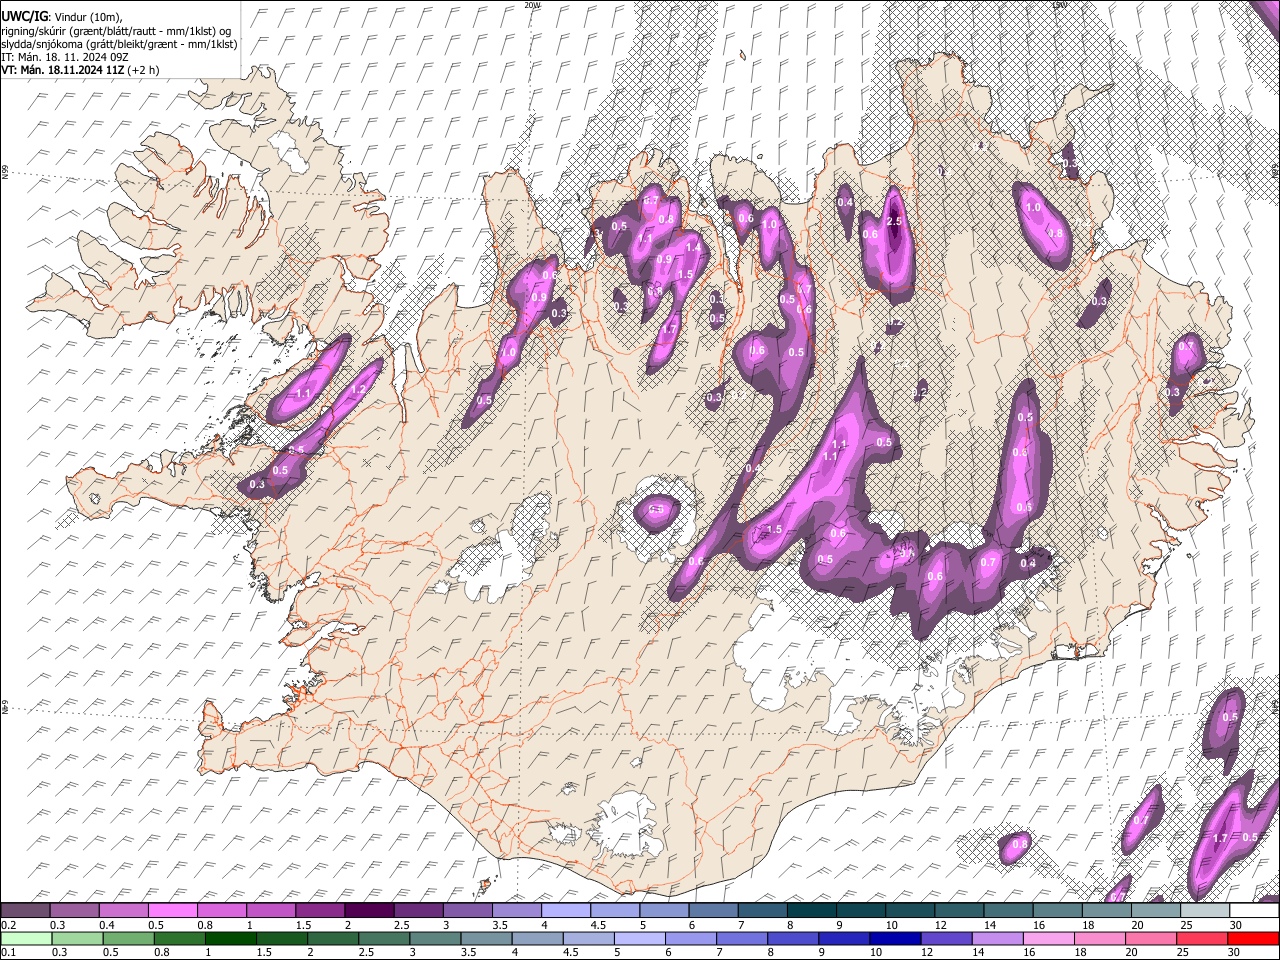Pick the white 30 swatch in snow legend
Image resolution: width=1280 pixels, height=960 pixels.
pos(1255,910)
